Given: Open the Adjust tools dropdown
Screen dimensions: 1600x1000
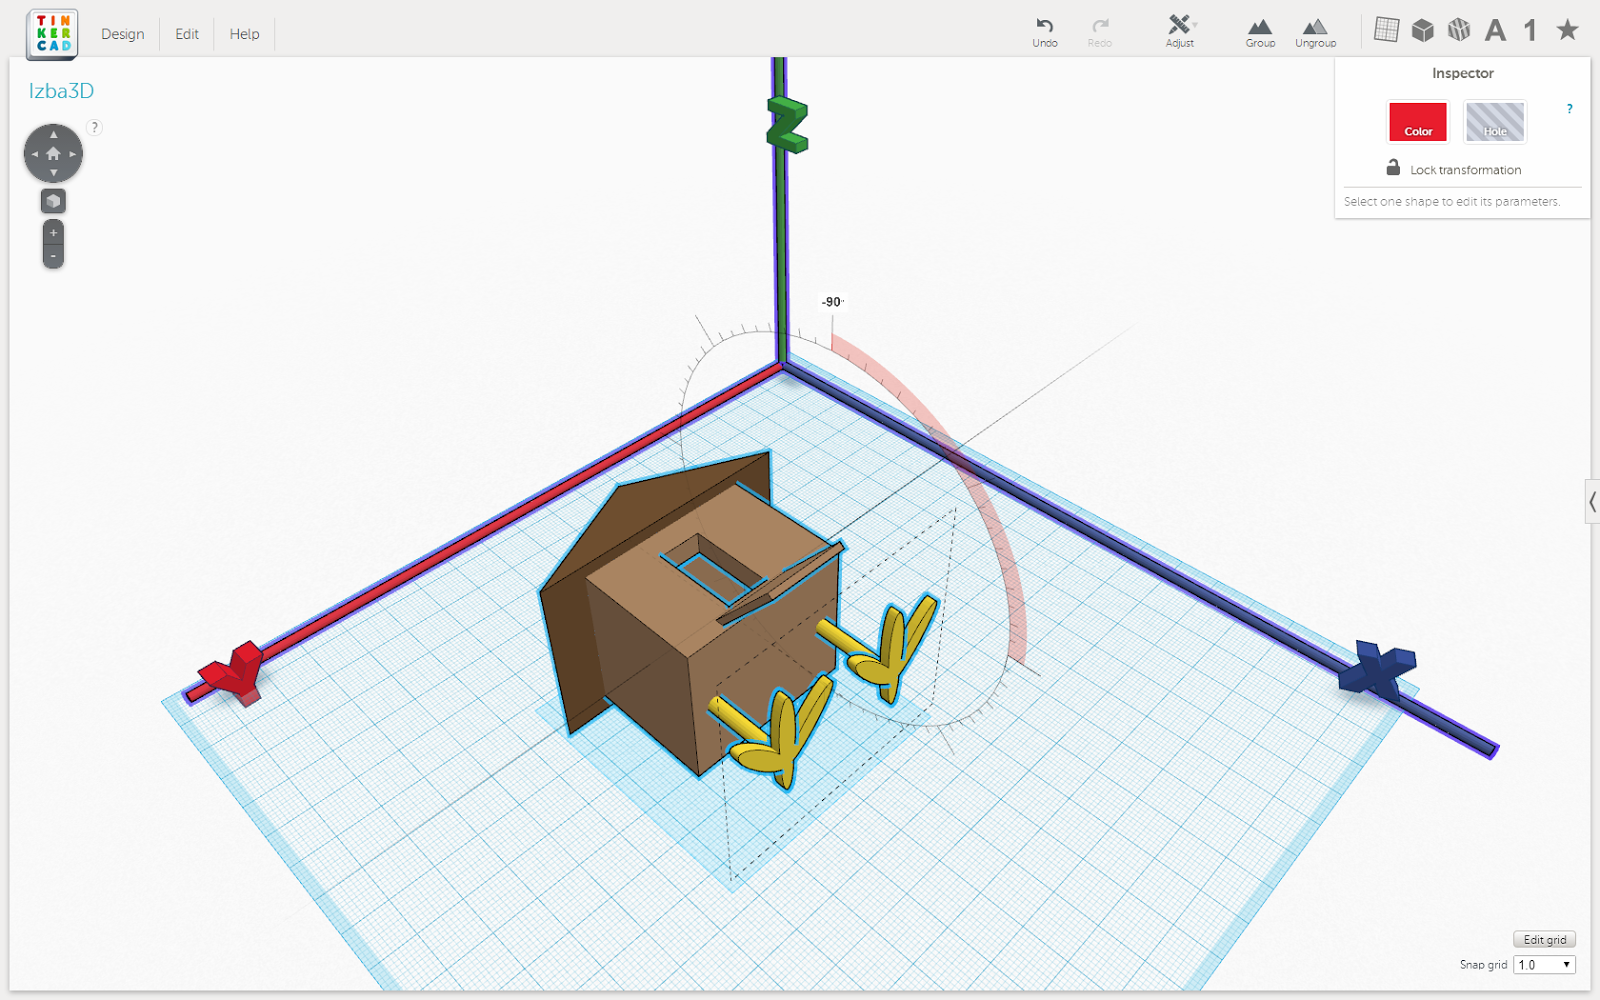Looking at the screenshot, I should (1181, 31).
